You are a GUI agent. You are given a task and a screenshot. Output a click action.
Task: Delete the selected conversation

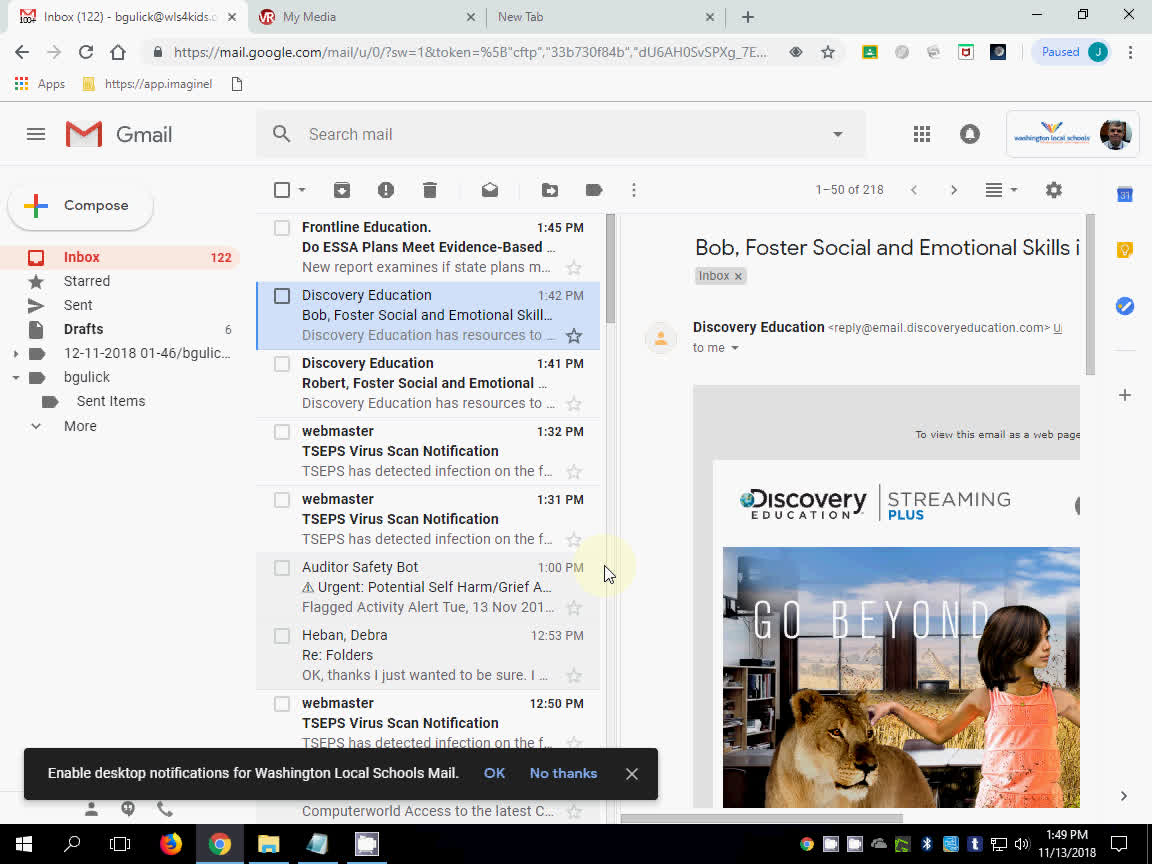[429, 189]
